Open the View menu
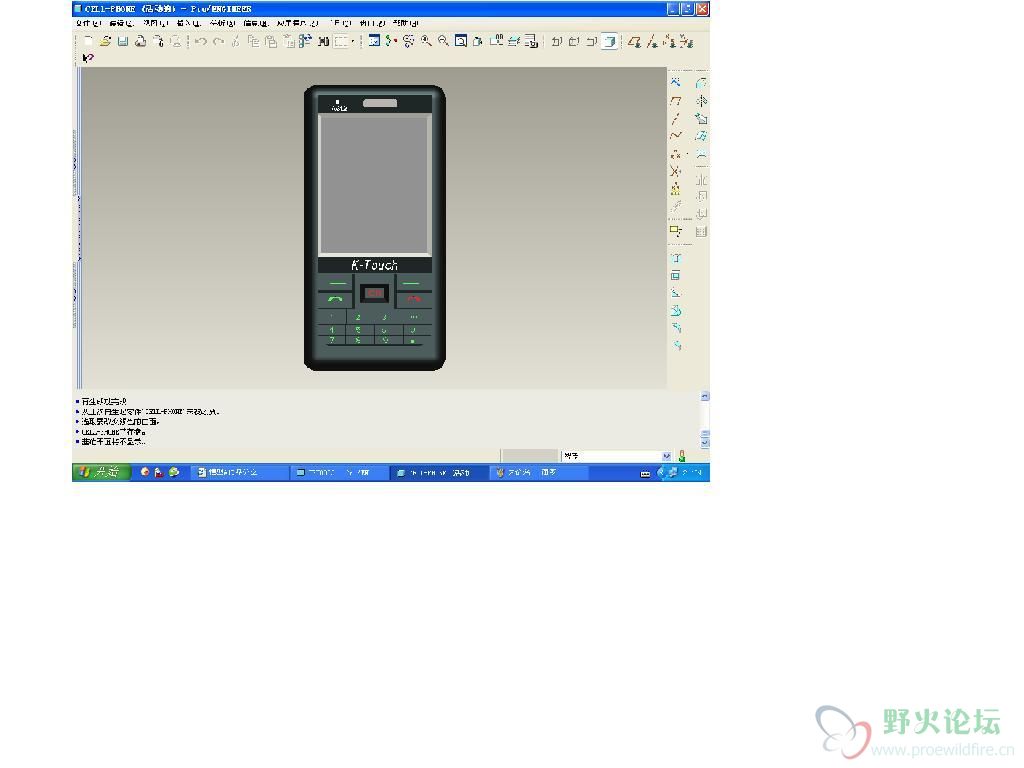This screenshot has width=1024, height=768. tap(155, 23)
